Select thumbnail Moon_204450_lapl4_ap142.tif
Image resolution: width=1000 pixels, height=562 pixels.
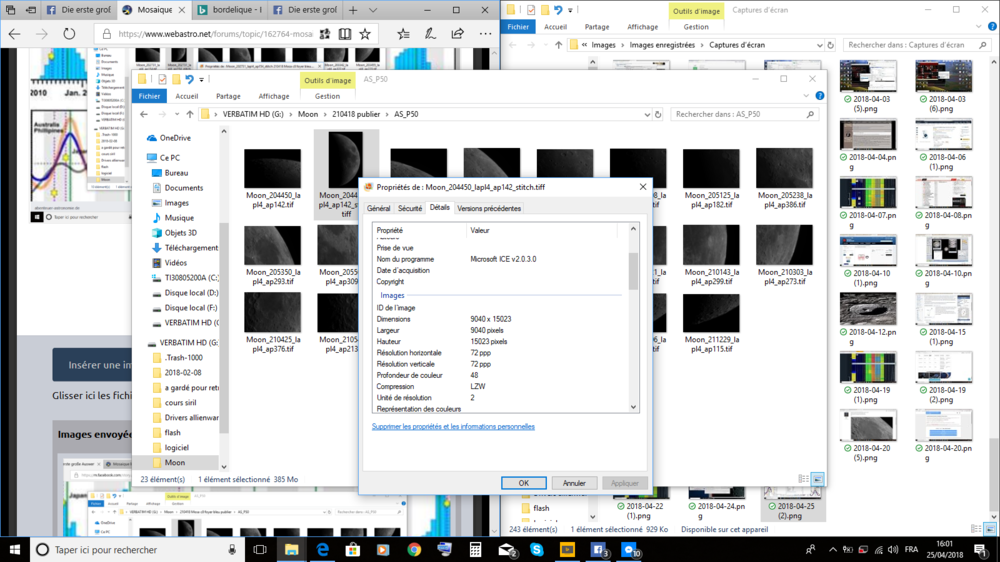273,179
